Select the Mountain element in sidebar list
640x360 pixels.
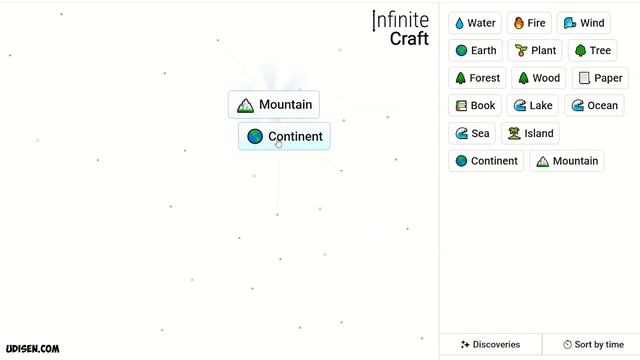567,161
